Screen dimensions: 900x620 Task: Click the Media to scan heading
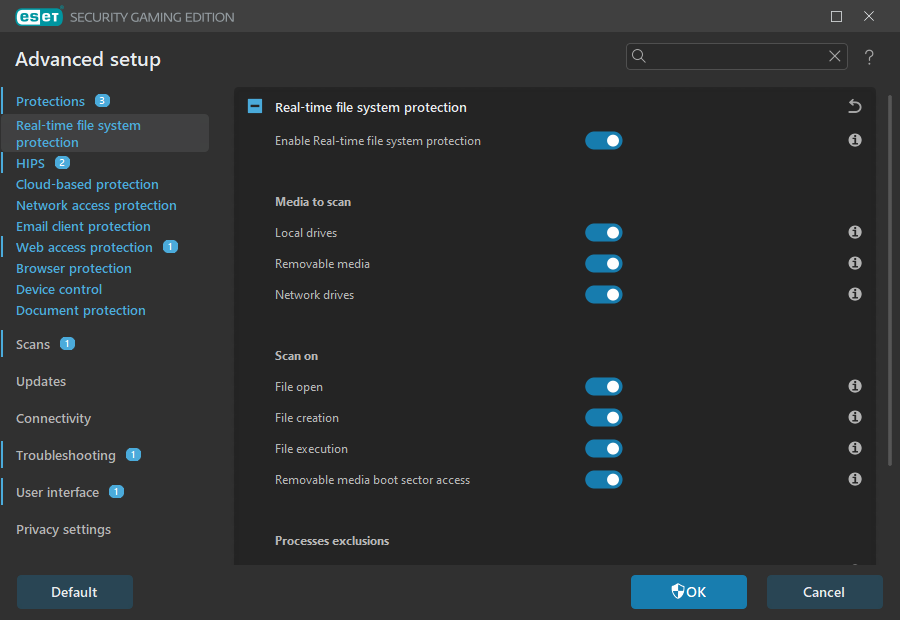click(313, 202)
